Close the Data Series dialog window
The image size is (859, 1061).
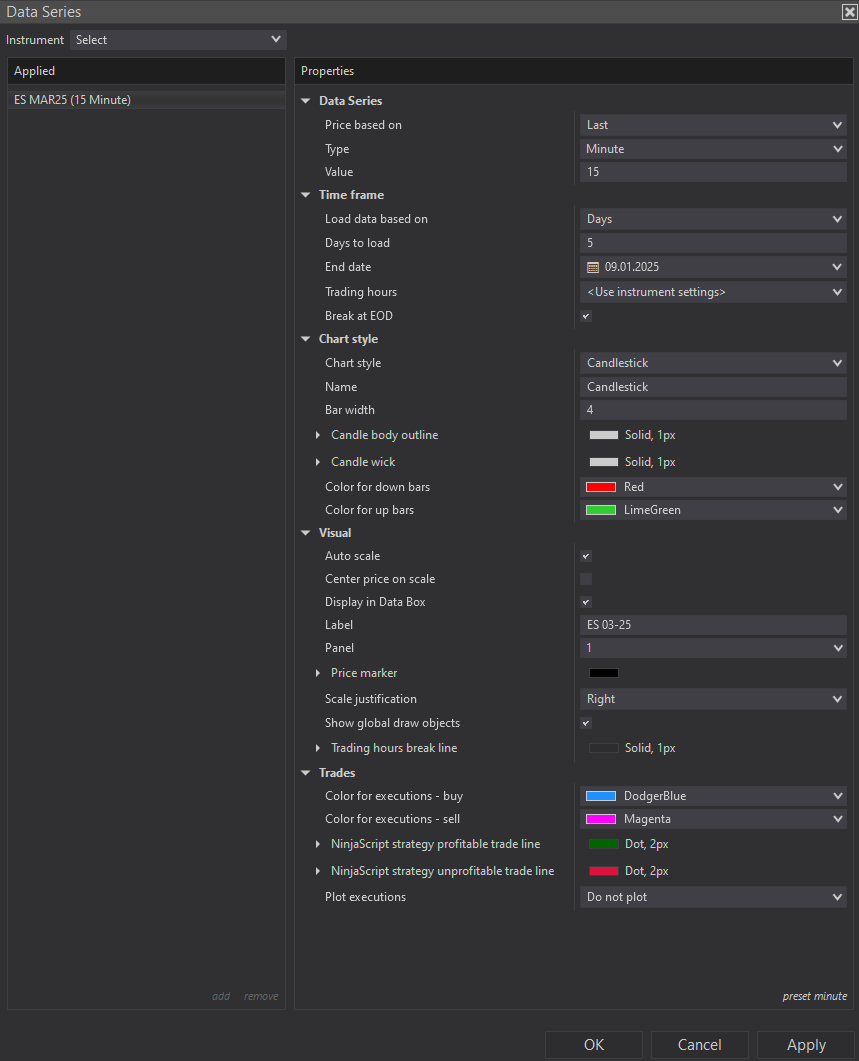[849, 12]
